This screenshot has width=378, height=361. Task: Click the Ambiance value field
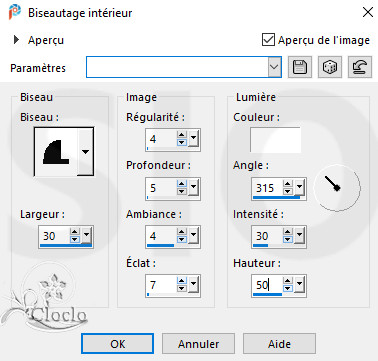161,236
